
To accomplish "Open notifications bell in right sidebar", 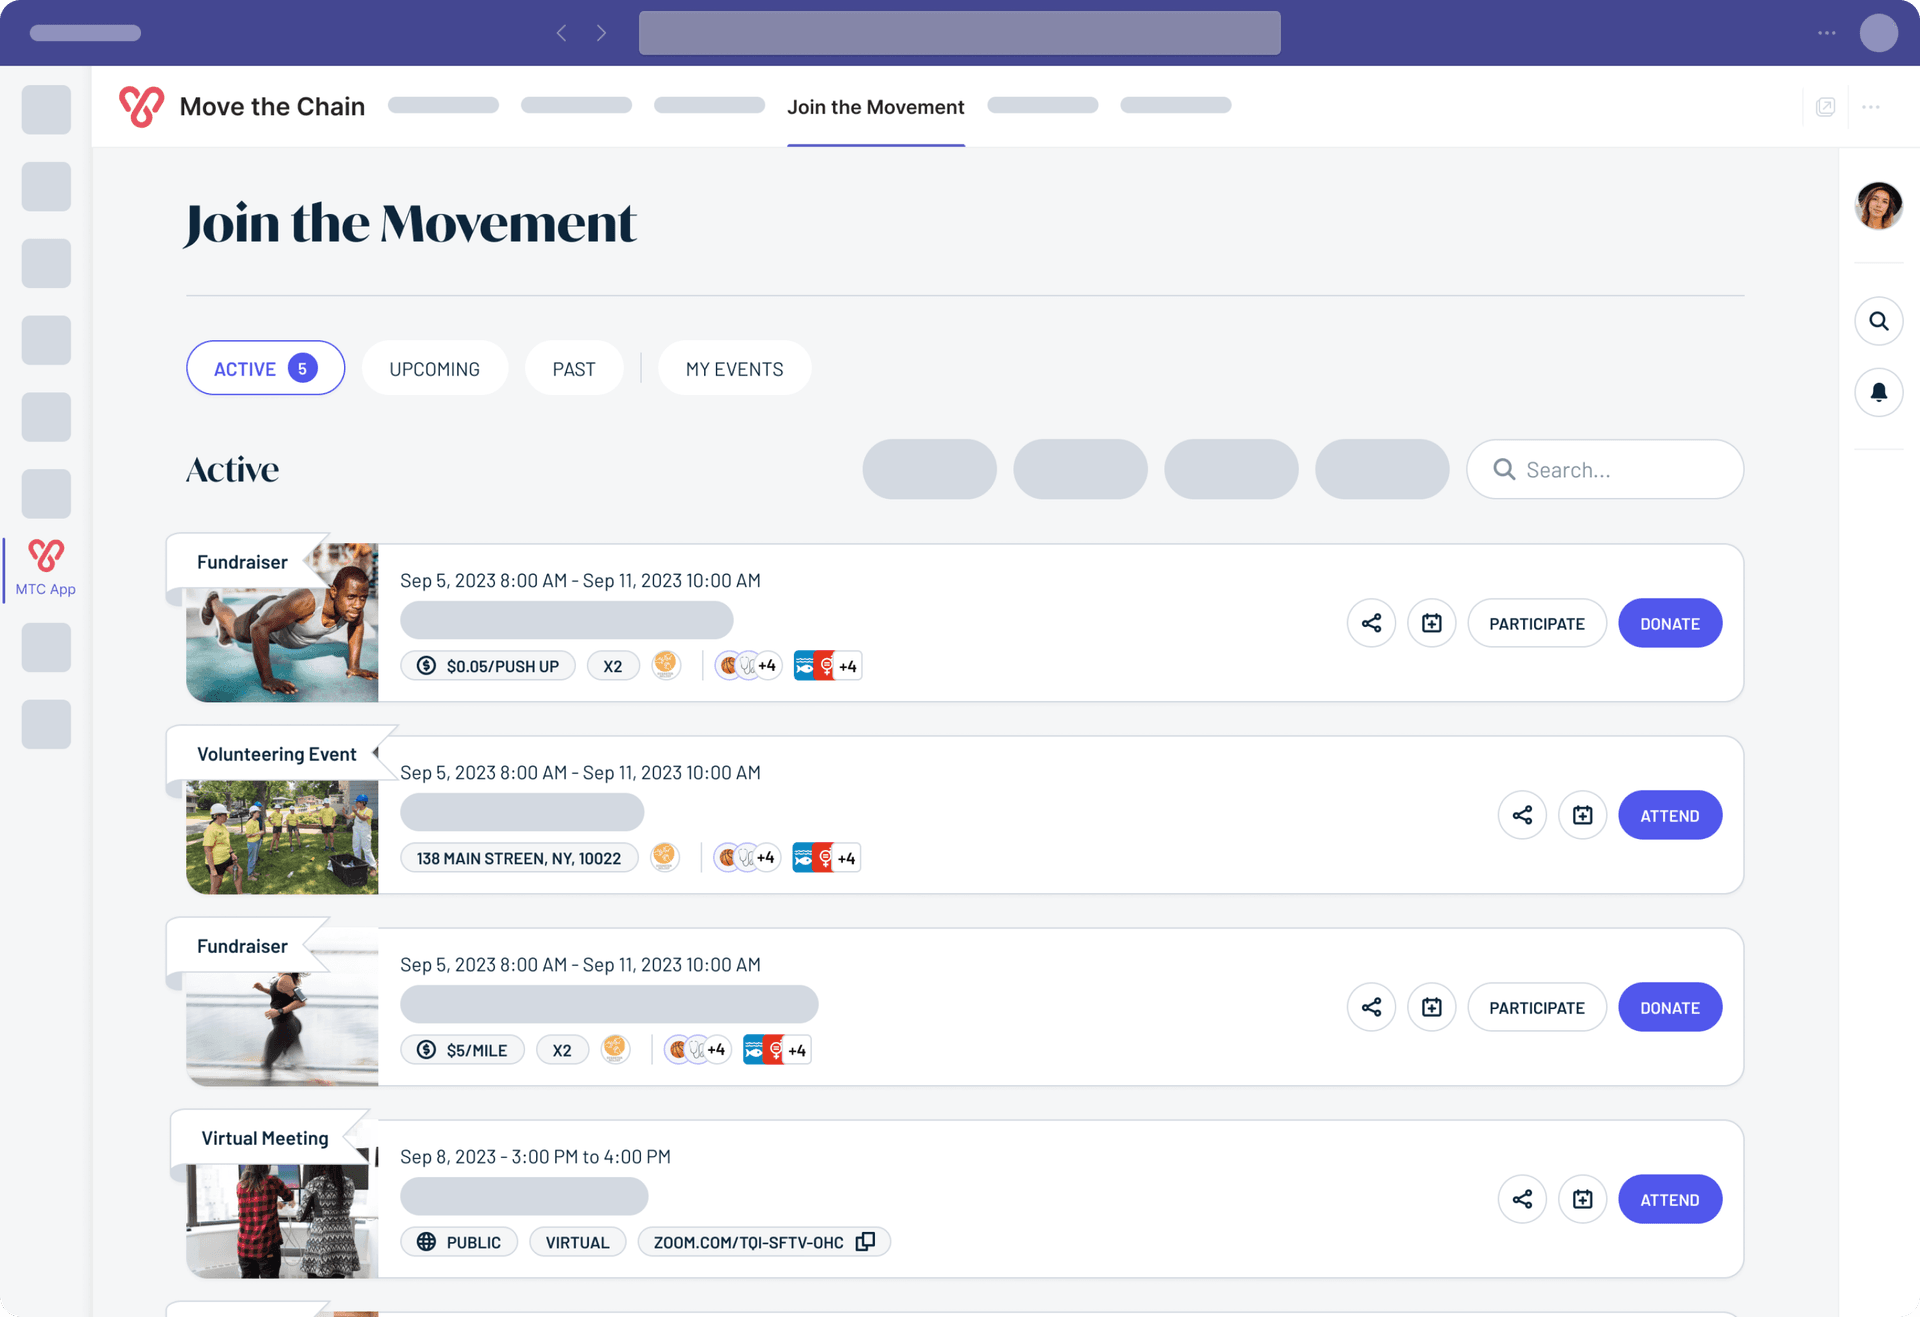I will [1878, 392].
